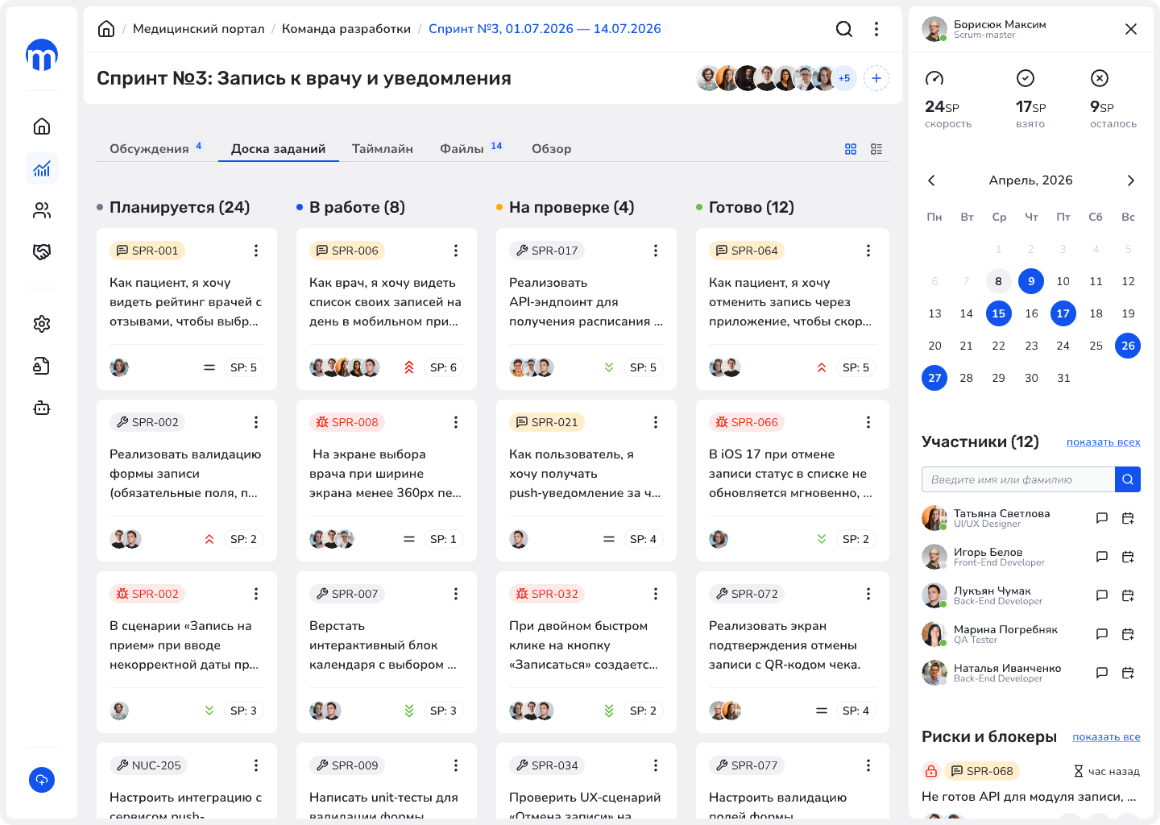This screenshot has width=1160, height=825.
Task: Open the SPR-017 card options menu
Action: (655, 251)
